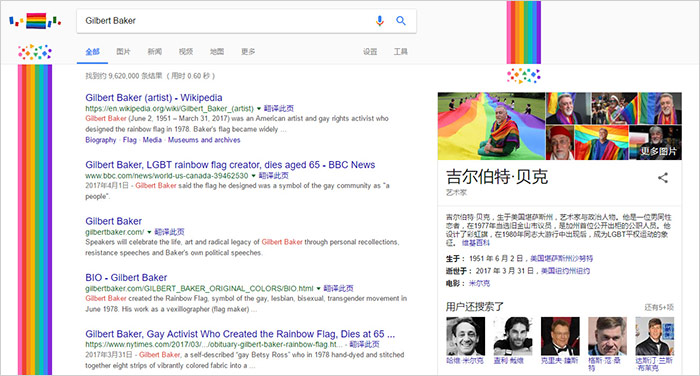Image resolution: width=700 pixels, height=376 pixels.
Task: Open the 设置 menu
Action: 370,52
